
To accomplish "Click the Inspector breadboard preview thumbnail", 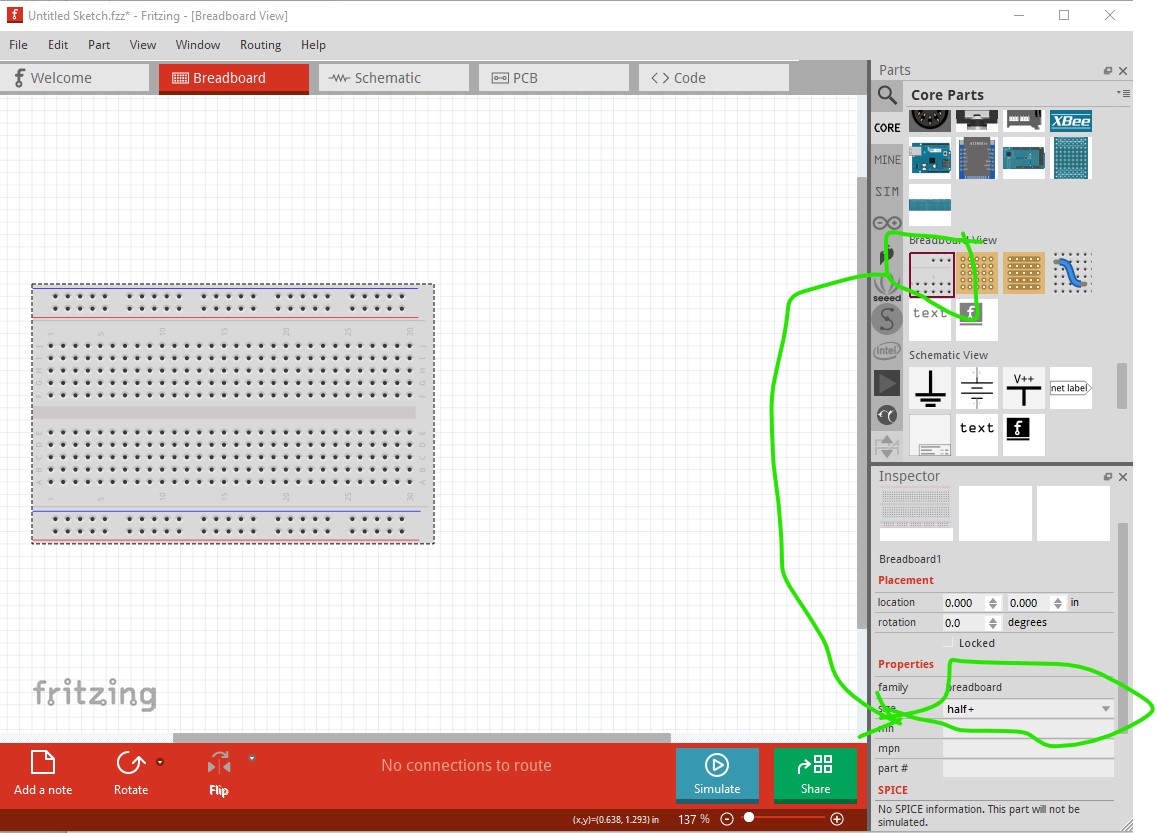I will [916, 513].
